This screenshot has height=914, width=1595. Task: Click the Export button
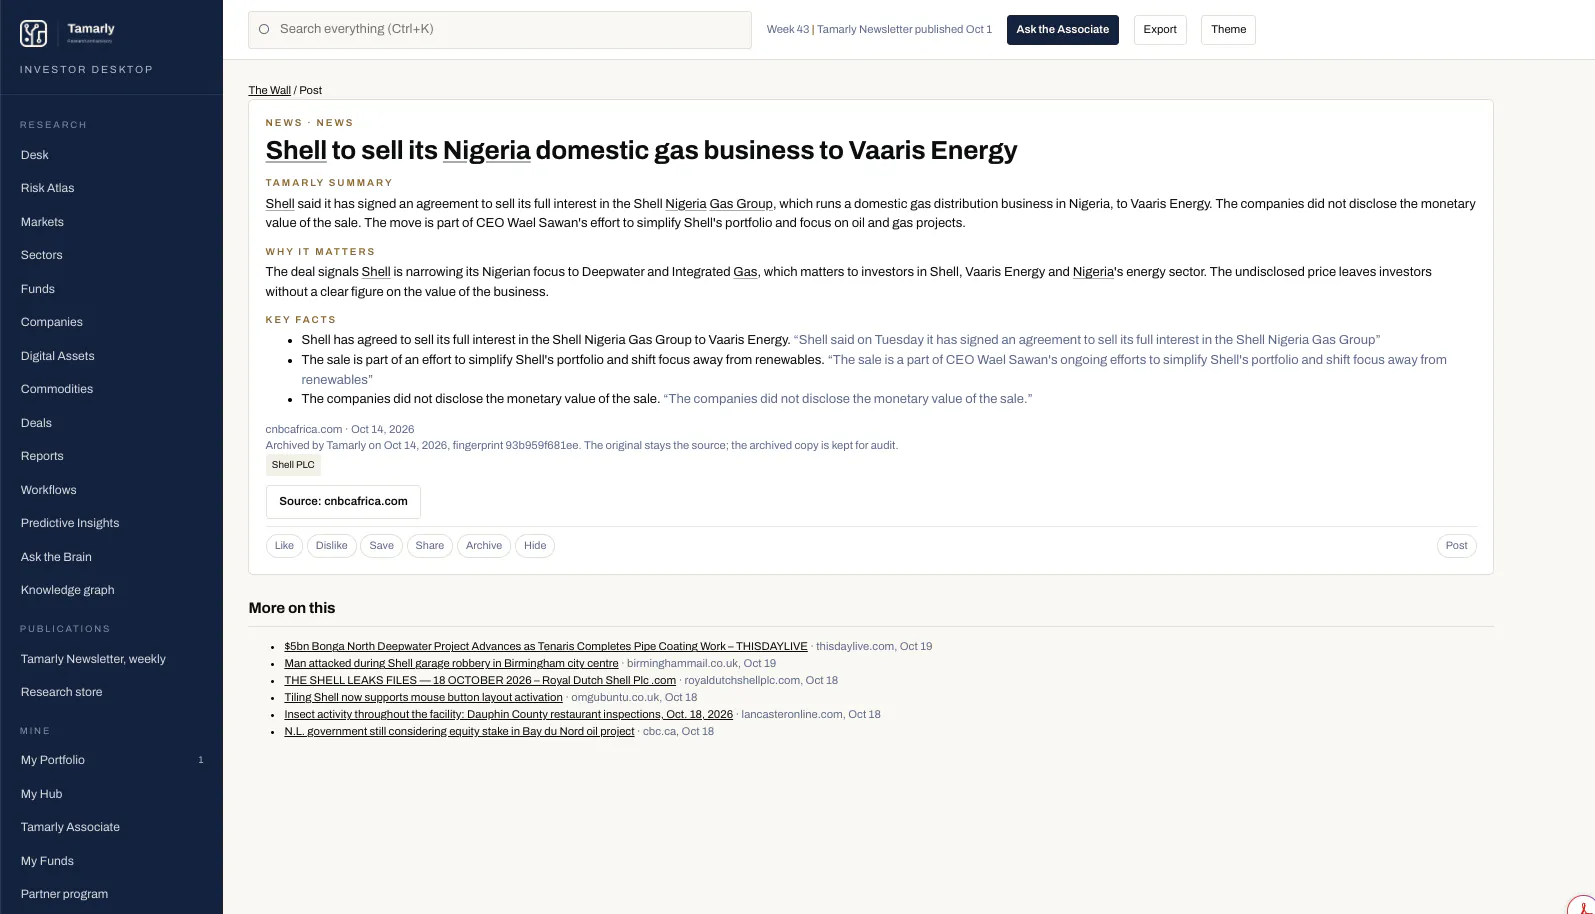click(1160, 30)
